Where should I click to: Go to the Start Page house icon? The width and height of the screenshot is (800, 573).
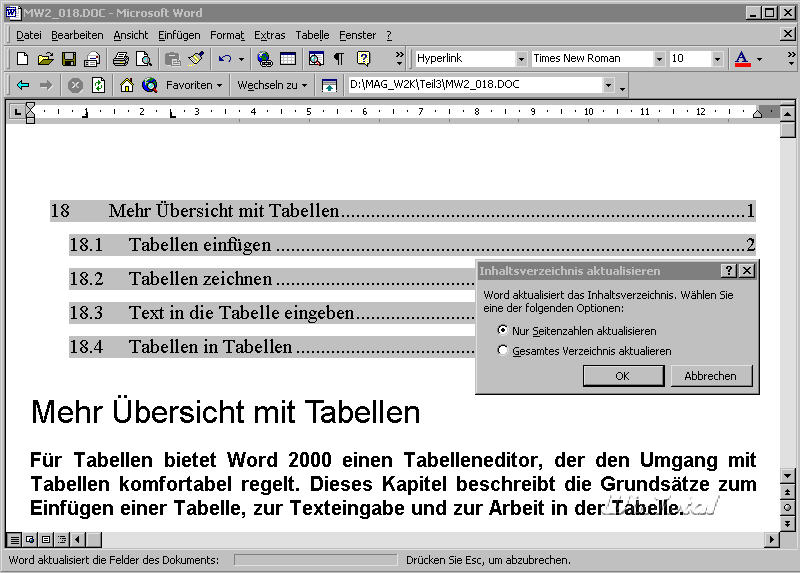click(127, 85)
